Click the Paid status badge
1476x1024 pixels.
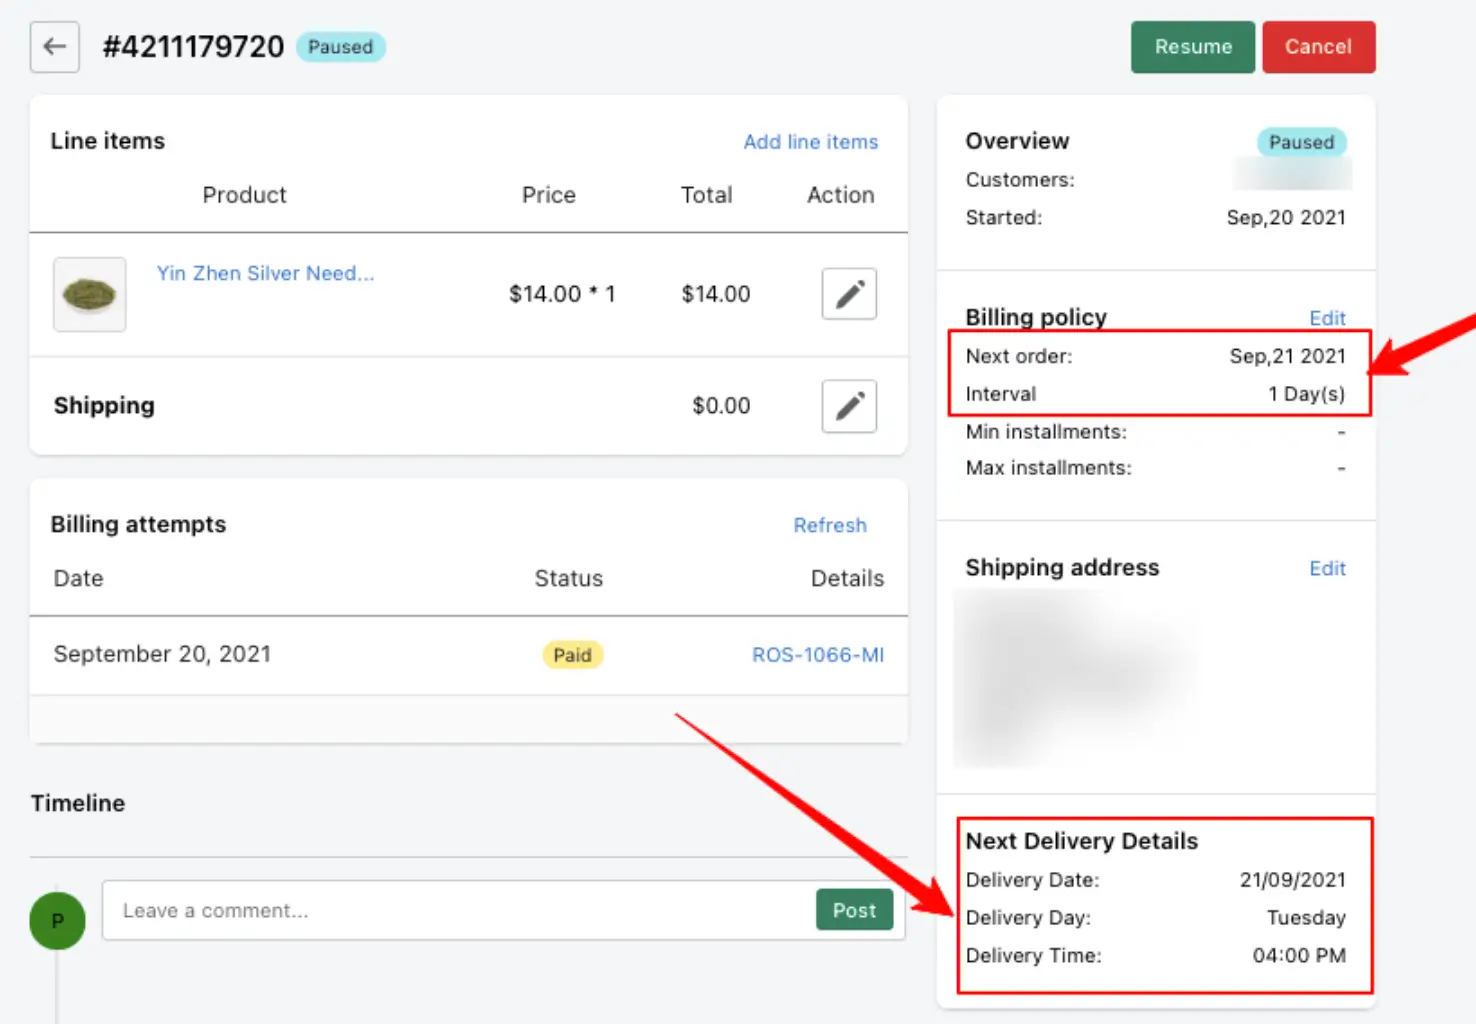[x=572, y=655]
